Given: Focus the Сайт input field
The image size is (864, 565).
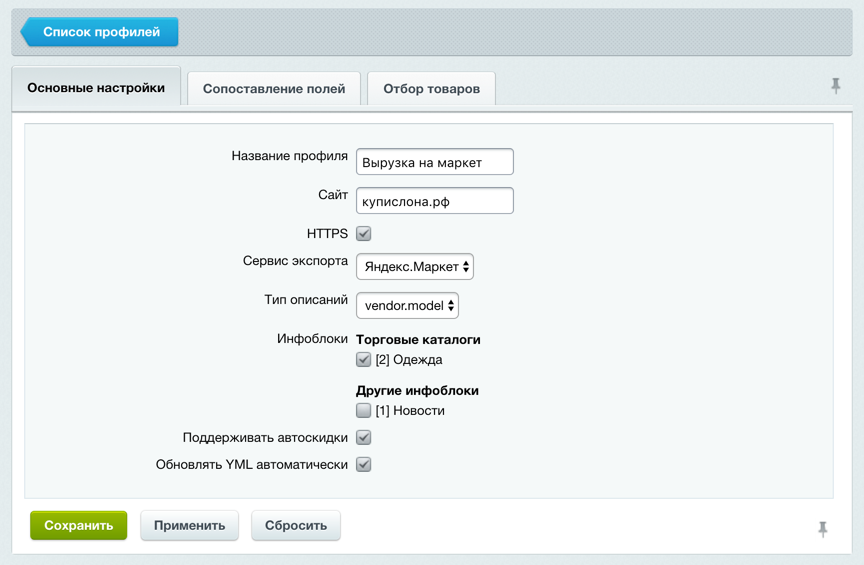Looking at the screenshot, I should (434, 200).
